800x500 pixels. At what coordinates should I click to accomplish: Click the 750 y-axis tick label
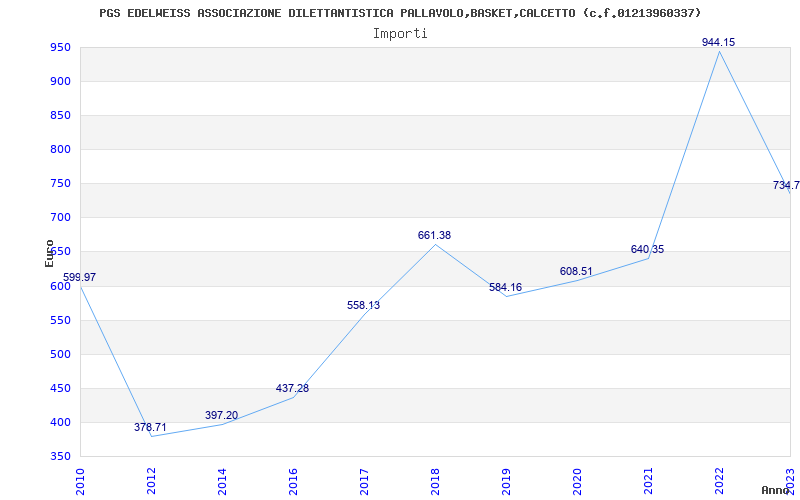click(60, 184)
